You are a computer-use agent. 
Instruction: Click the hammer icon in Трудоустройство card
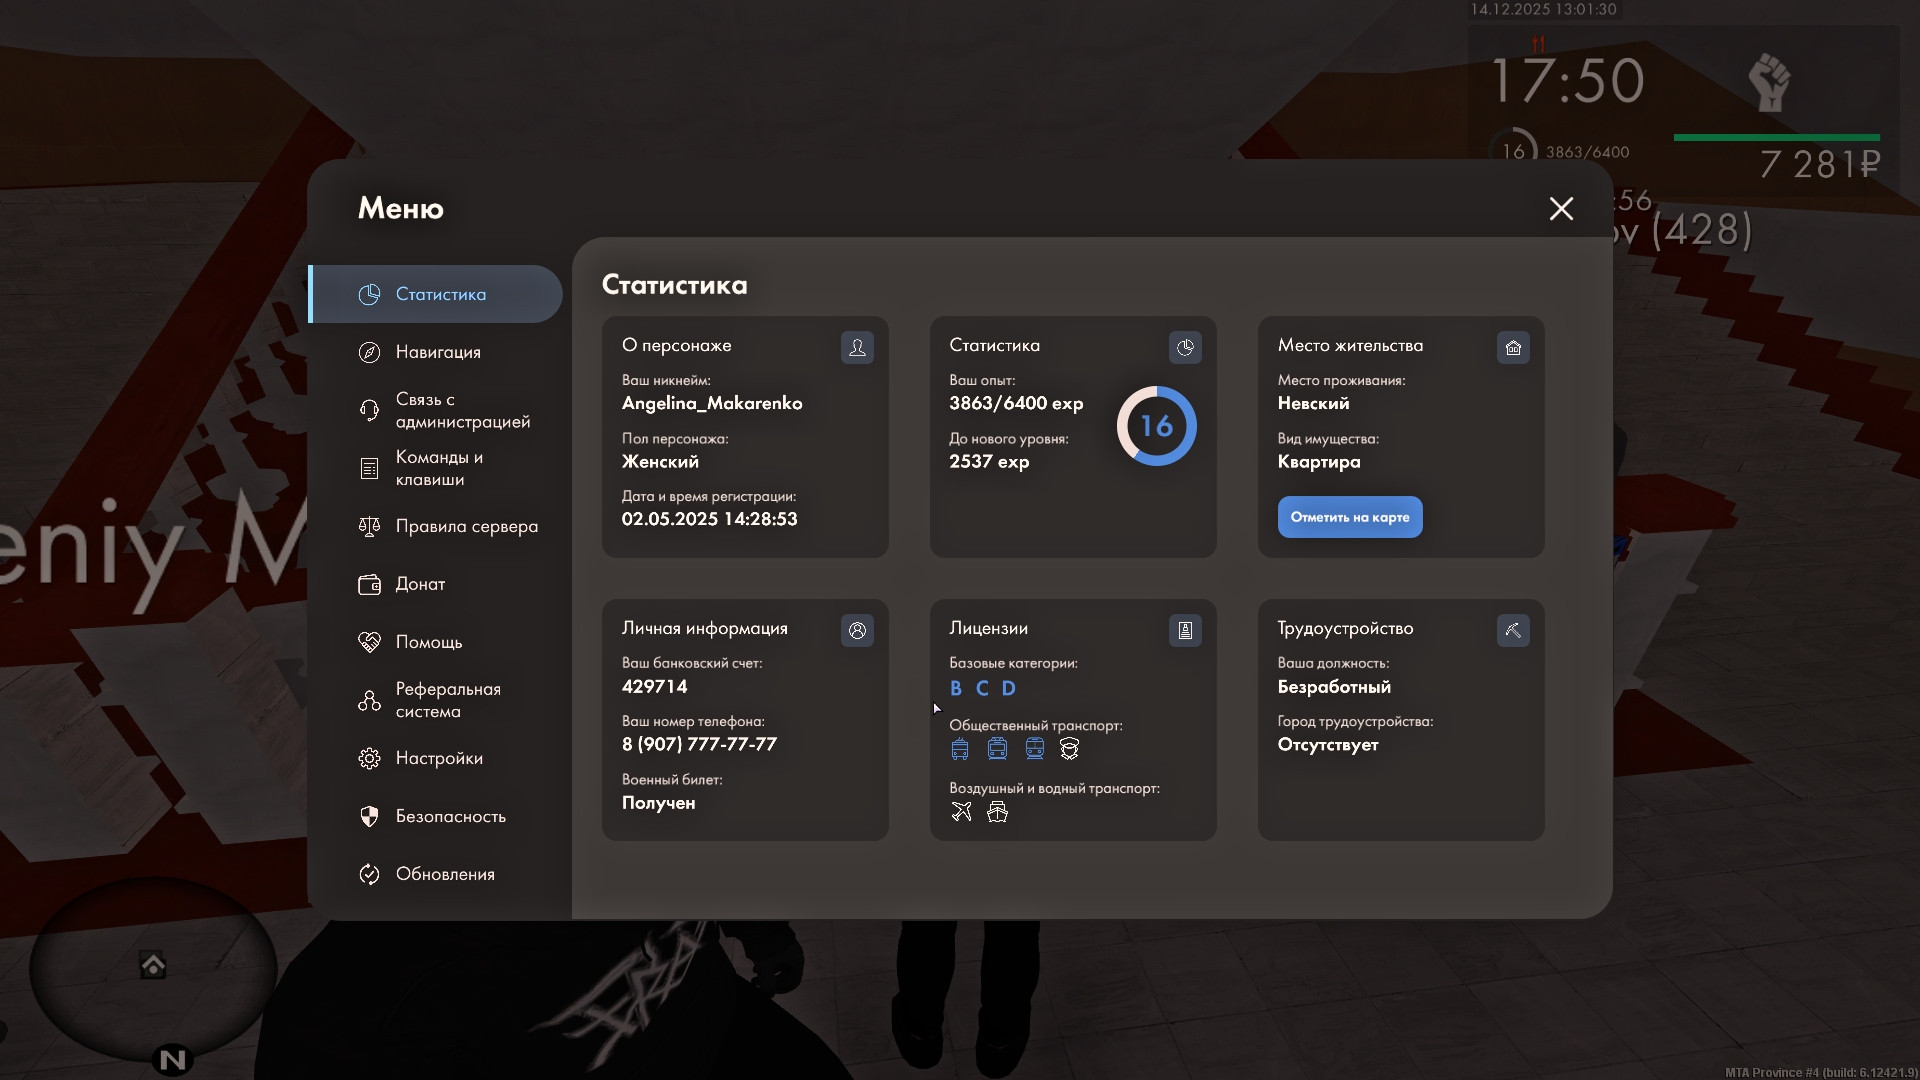1513,630
